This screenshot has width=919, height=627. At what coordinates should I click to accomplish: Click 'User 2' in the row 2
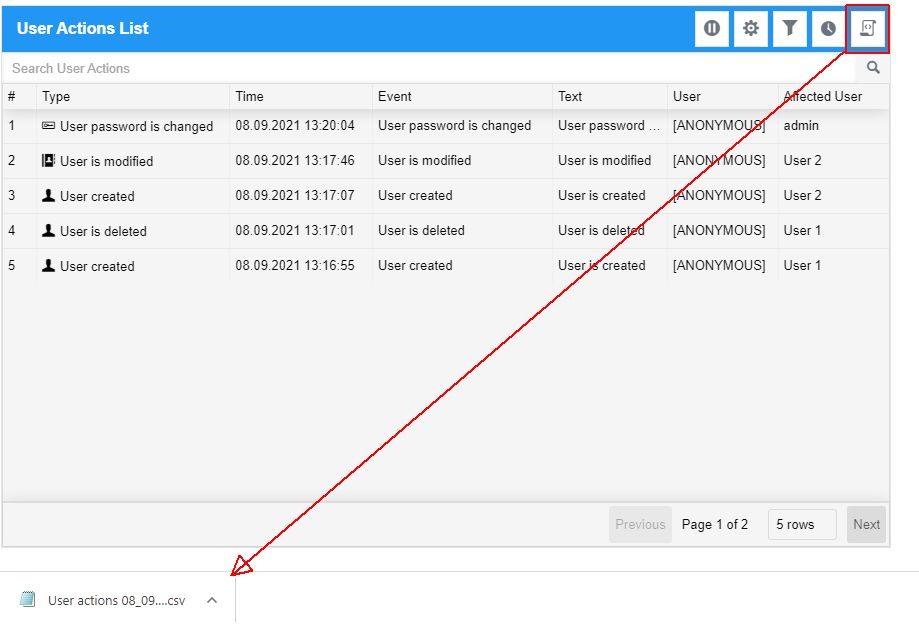(802, 161)
